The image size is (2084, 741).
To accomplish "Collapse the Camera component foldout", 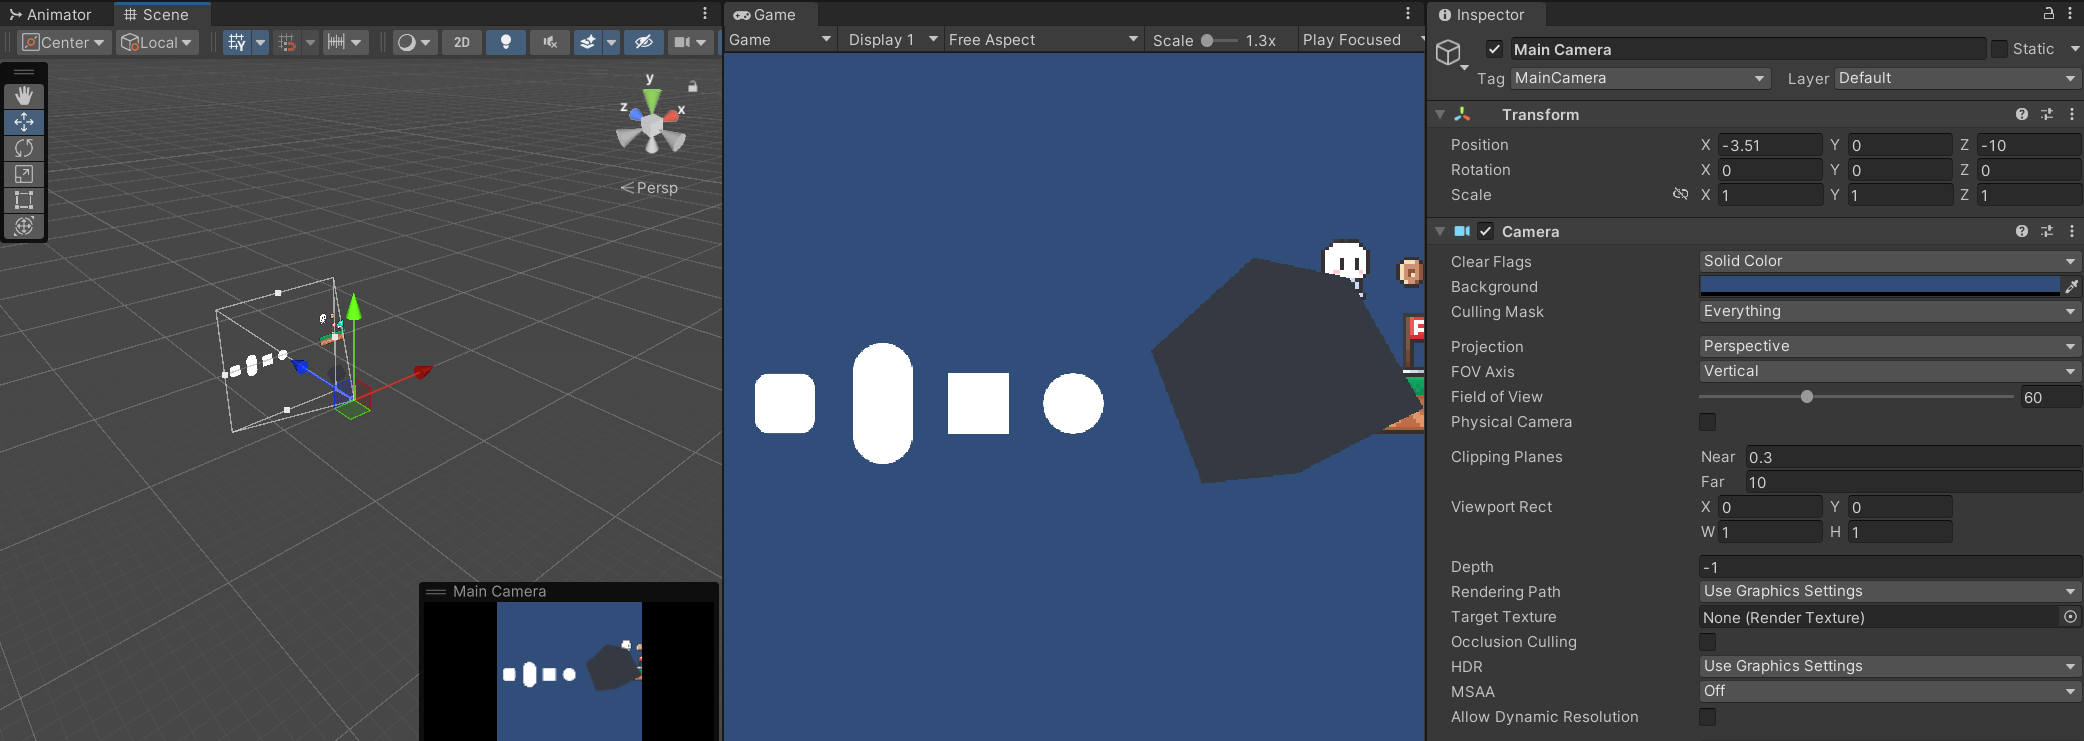I will coord(1440,231).
